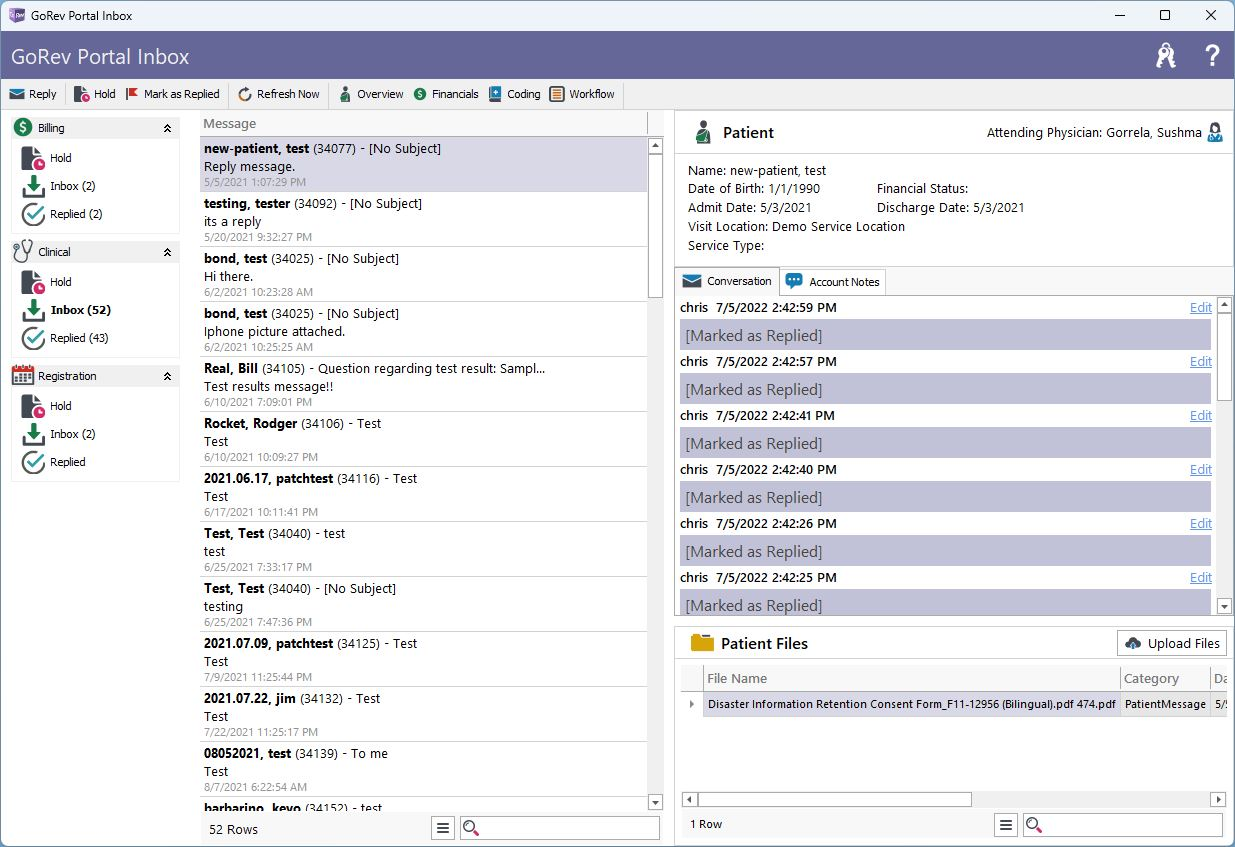
Task: Click Edit link for 2:42:57 PM entry
Action: pyautogui.click(x=1201, y=362)
